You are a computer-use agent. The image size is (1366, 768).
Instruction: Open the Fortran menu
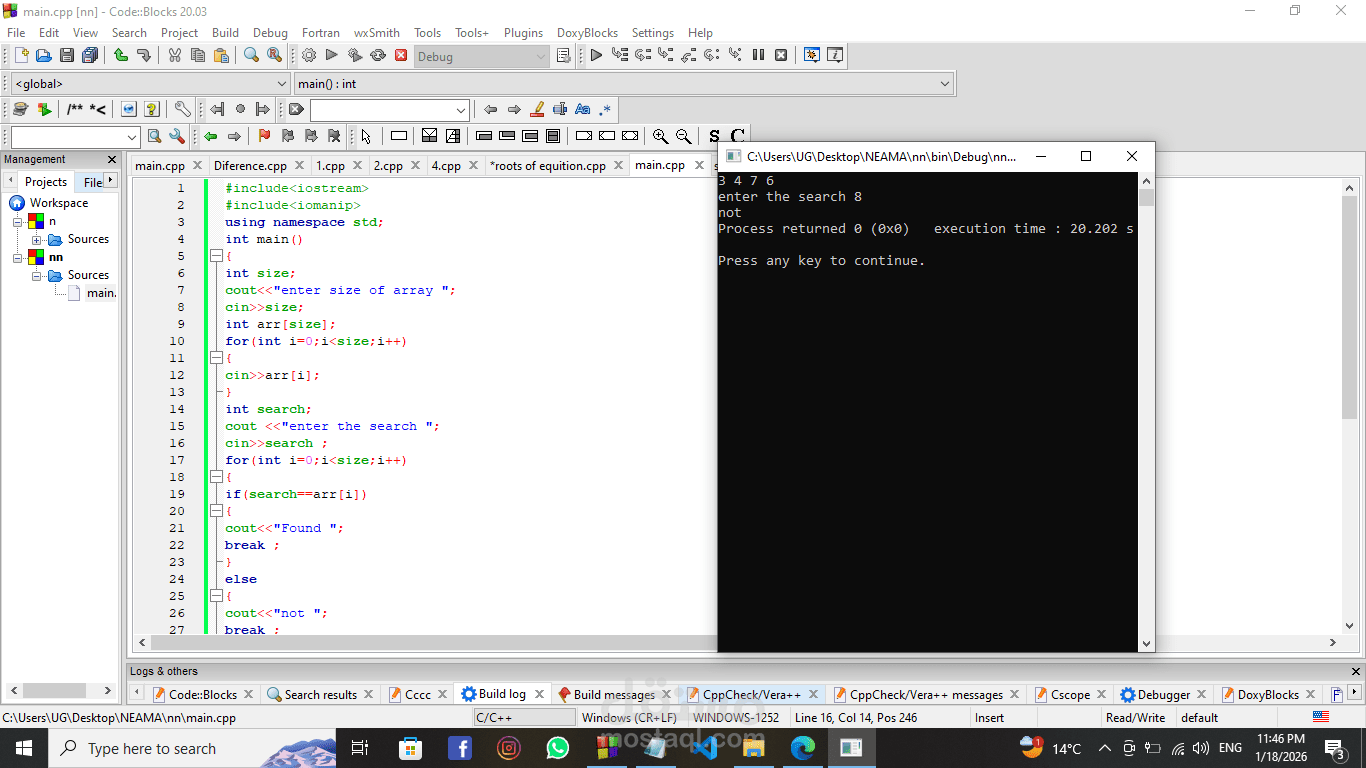point(320,32)
